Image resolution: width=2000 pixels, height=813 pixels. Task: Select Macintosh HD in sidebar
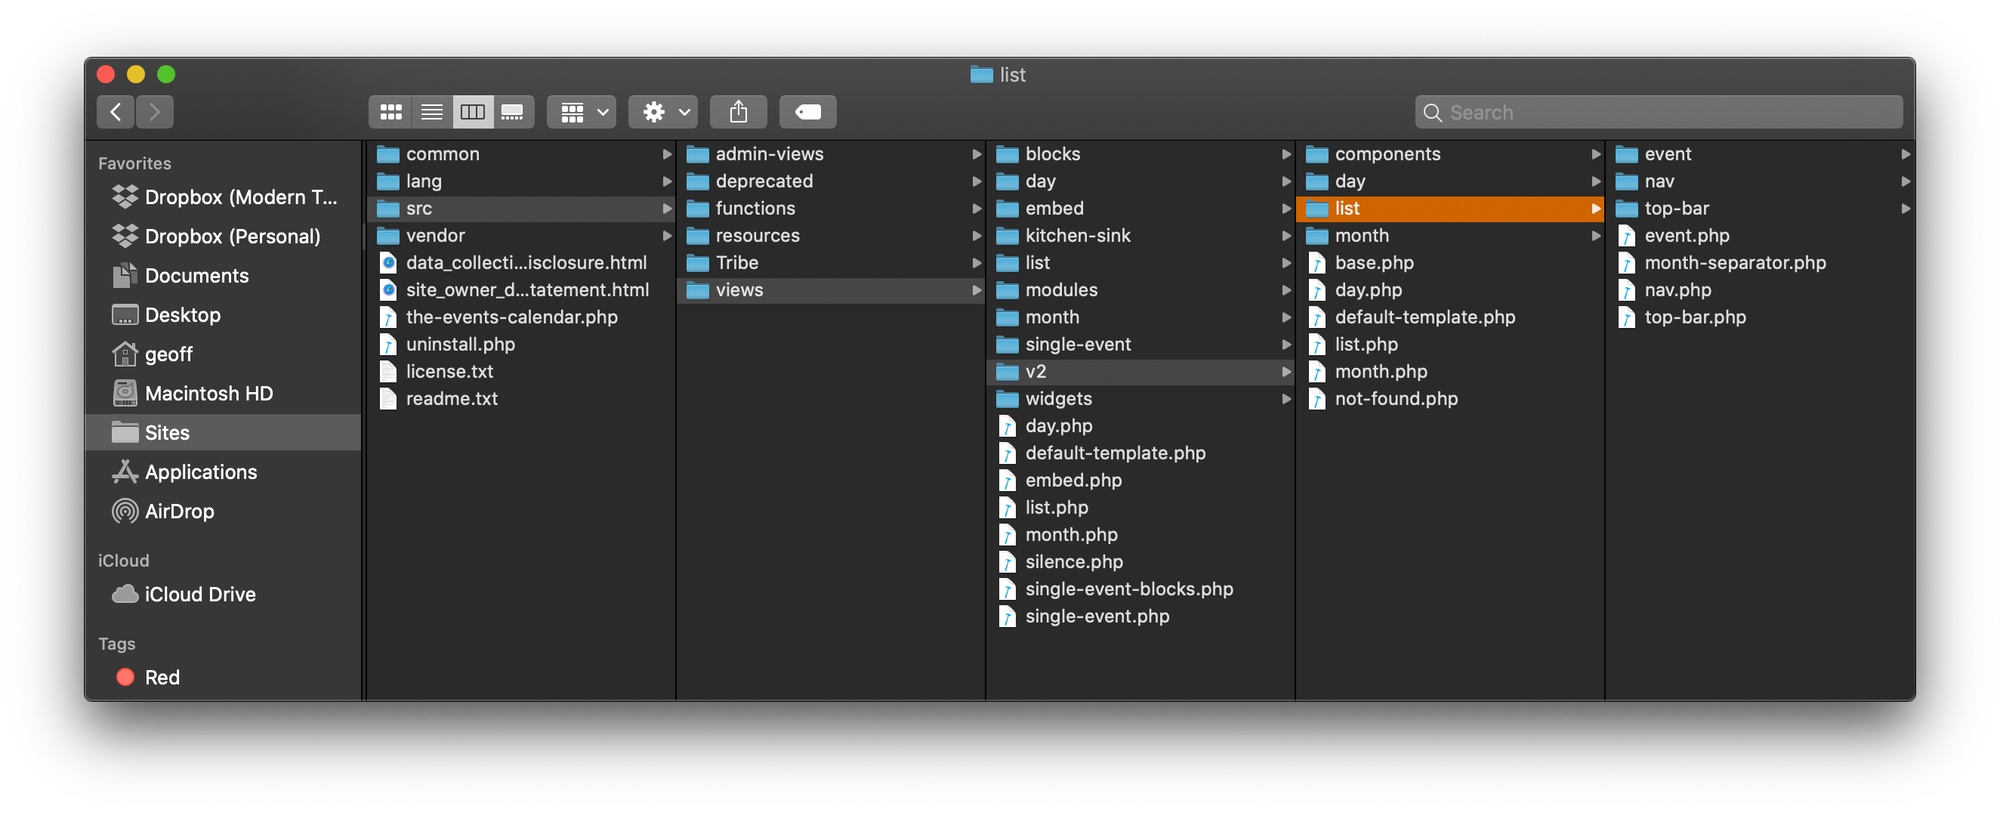pos(224,393)
